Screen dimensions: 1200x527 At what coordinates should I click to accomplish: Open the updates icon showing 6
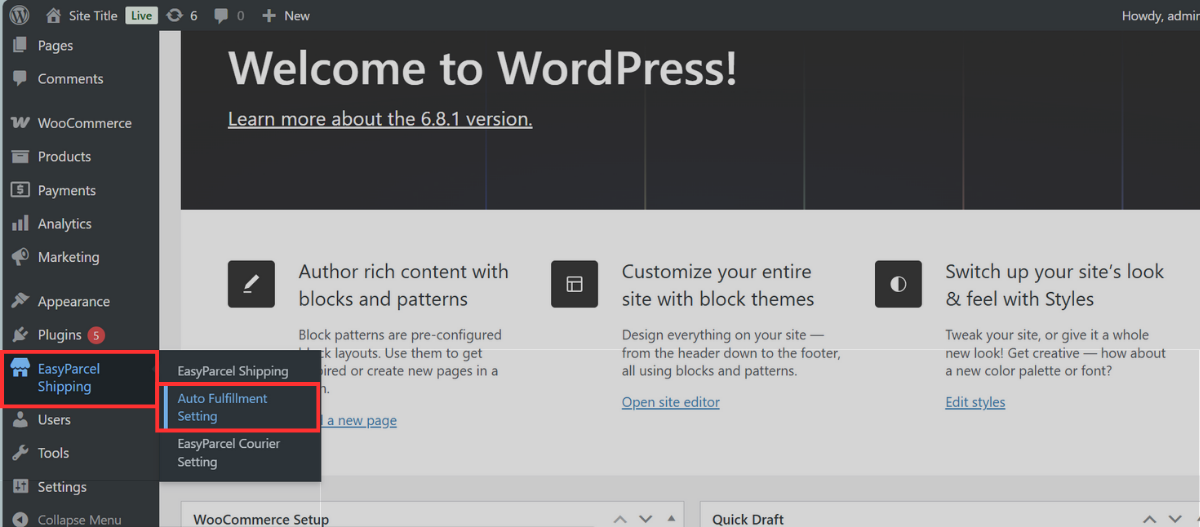click(181, 15)
